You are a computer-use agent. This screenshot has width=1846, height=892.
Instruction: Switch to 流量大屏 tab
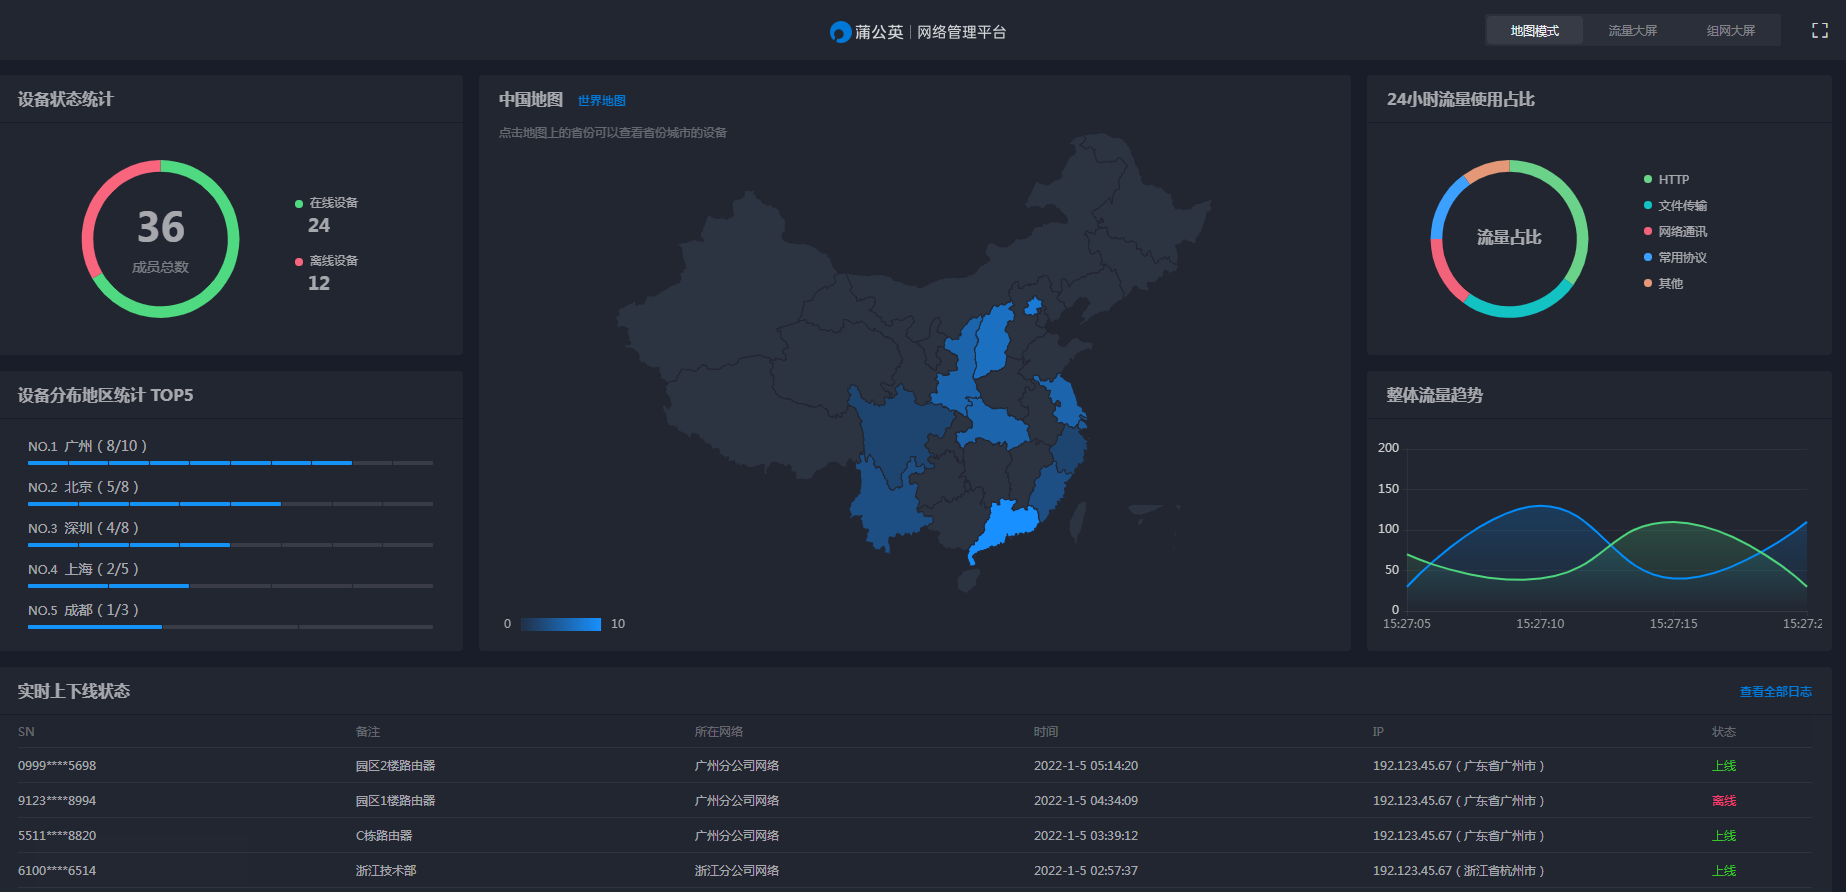pos(1632,31)
